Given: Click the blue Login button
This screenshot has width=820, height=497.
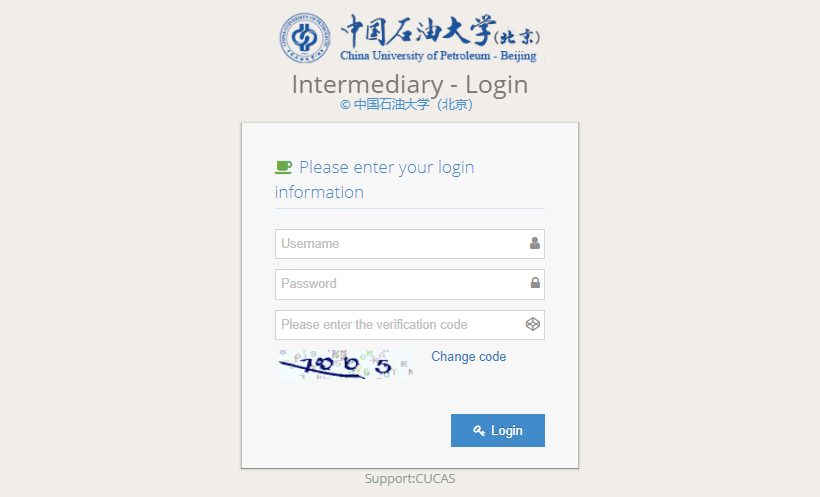Looking at the screenshot, I should (x=498, y=431).
